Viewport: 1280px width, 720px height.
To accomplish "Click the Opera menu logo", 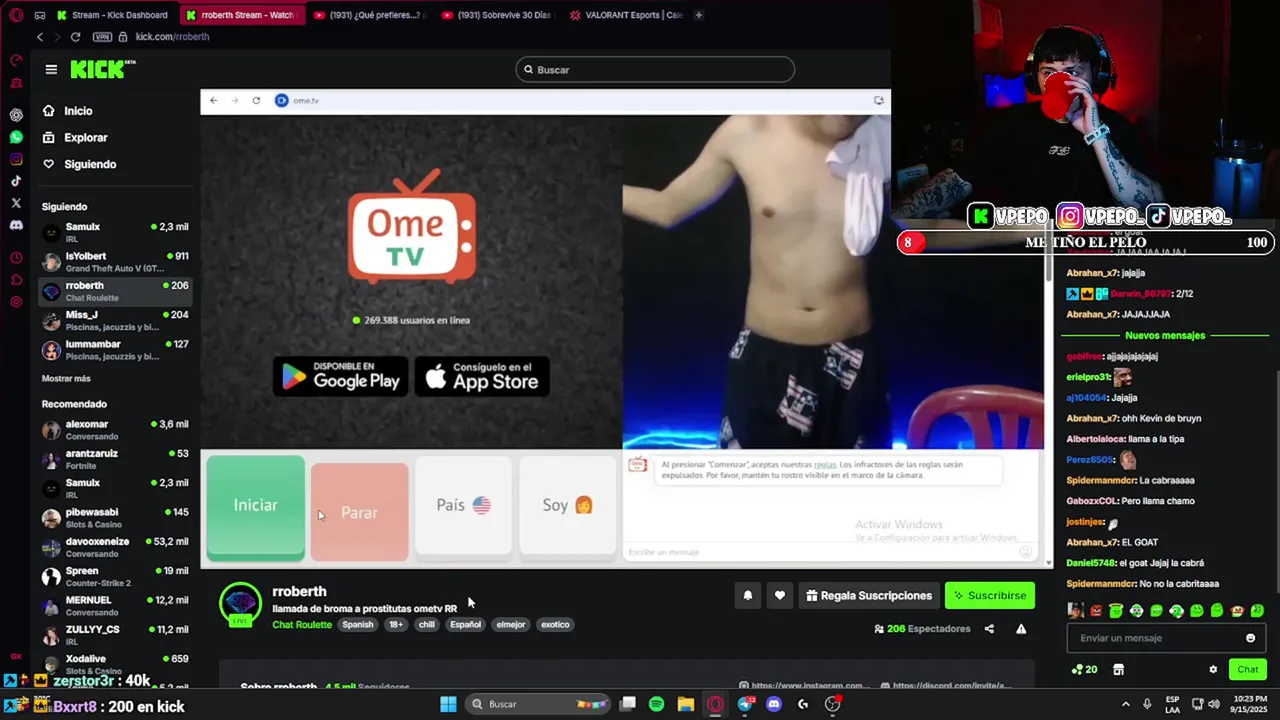I will point(14,15).
